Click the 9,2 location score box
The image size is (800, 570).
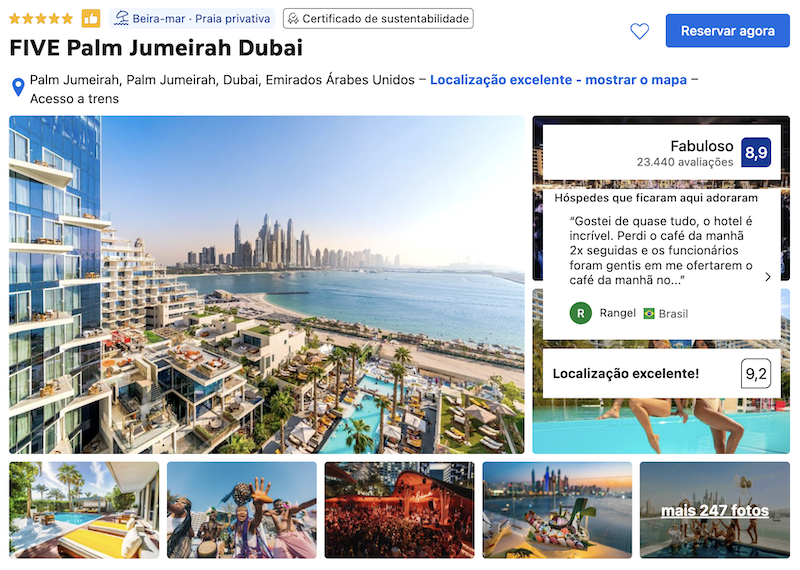756,374
